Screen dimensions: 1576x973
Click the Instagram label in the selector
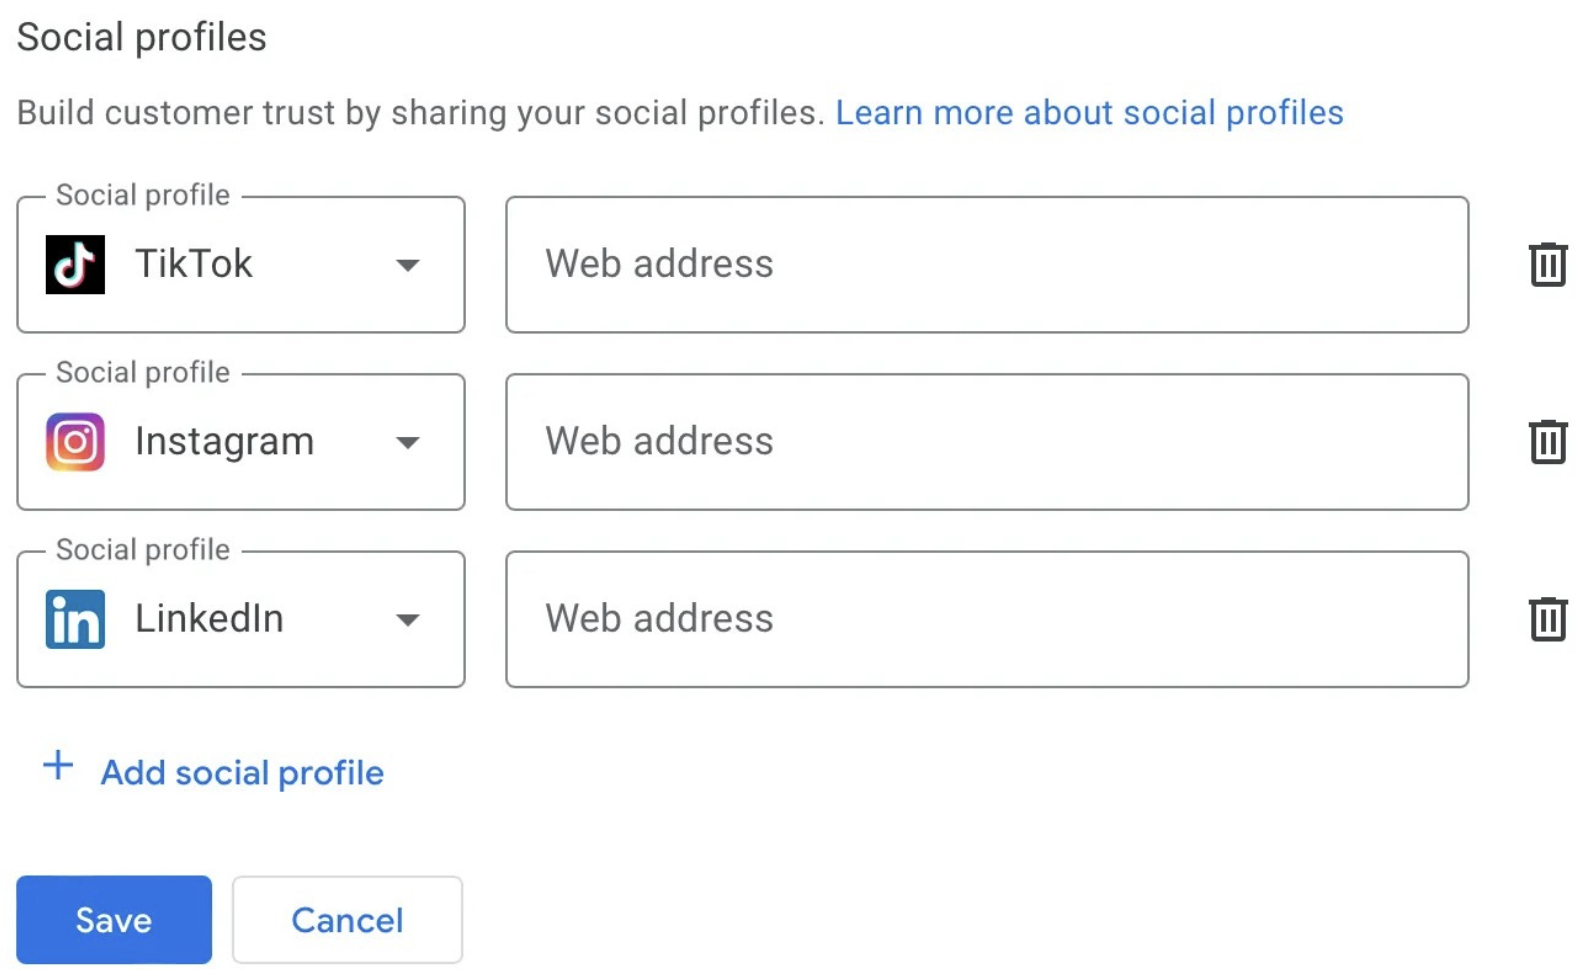click(x=224, y=441)
